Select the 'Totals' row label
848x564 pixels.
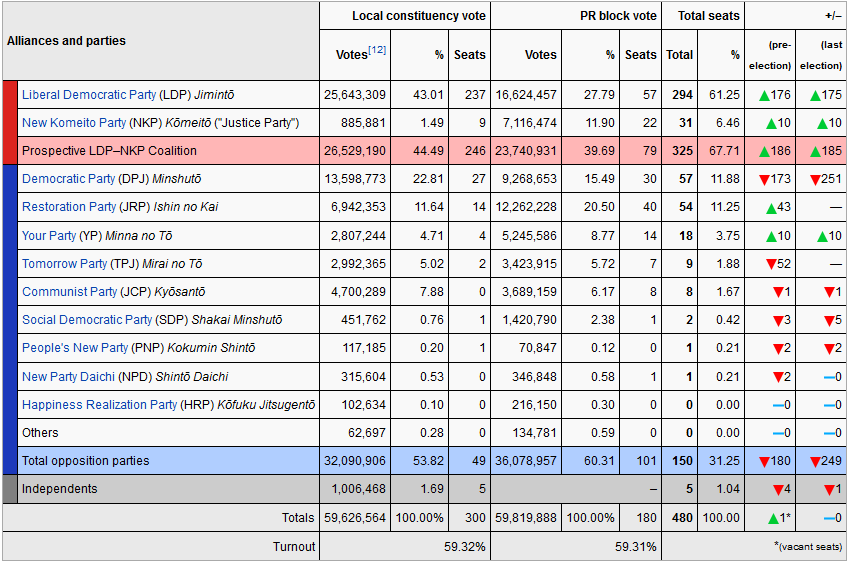click(298, 517)
